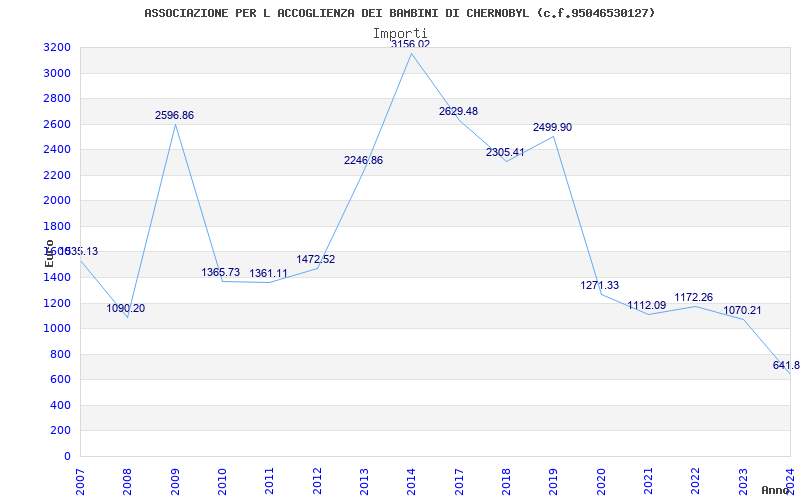Click the data label 1090.20

click(x=126, y=308)
